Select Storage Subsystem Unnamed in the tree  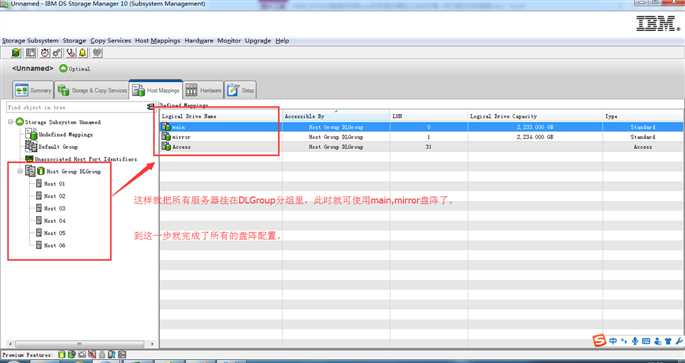[x=62, y=122]
